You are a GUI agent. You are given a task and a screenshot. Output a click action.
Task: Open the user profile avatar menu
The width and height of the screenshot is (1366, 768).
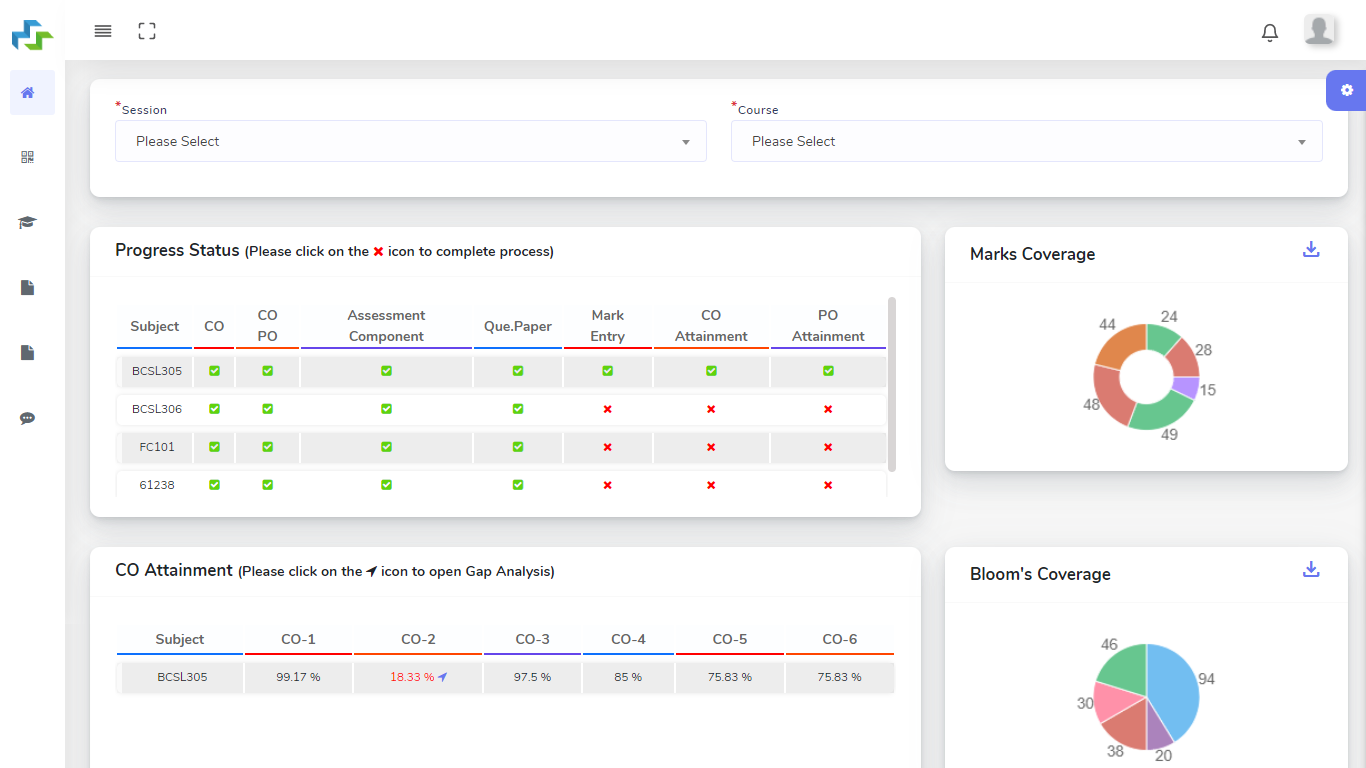click(x=1319, y=31)
